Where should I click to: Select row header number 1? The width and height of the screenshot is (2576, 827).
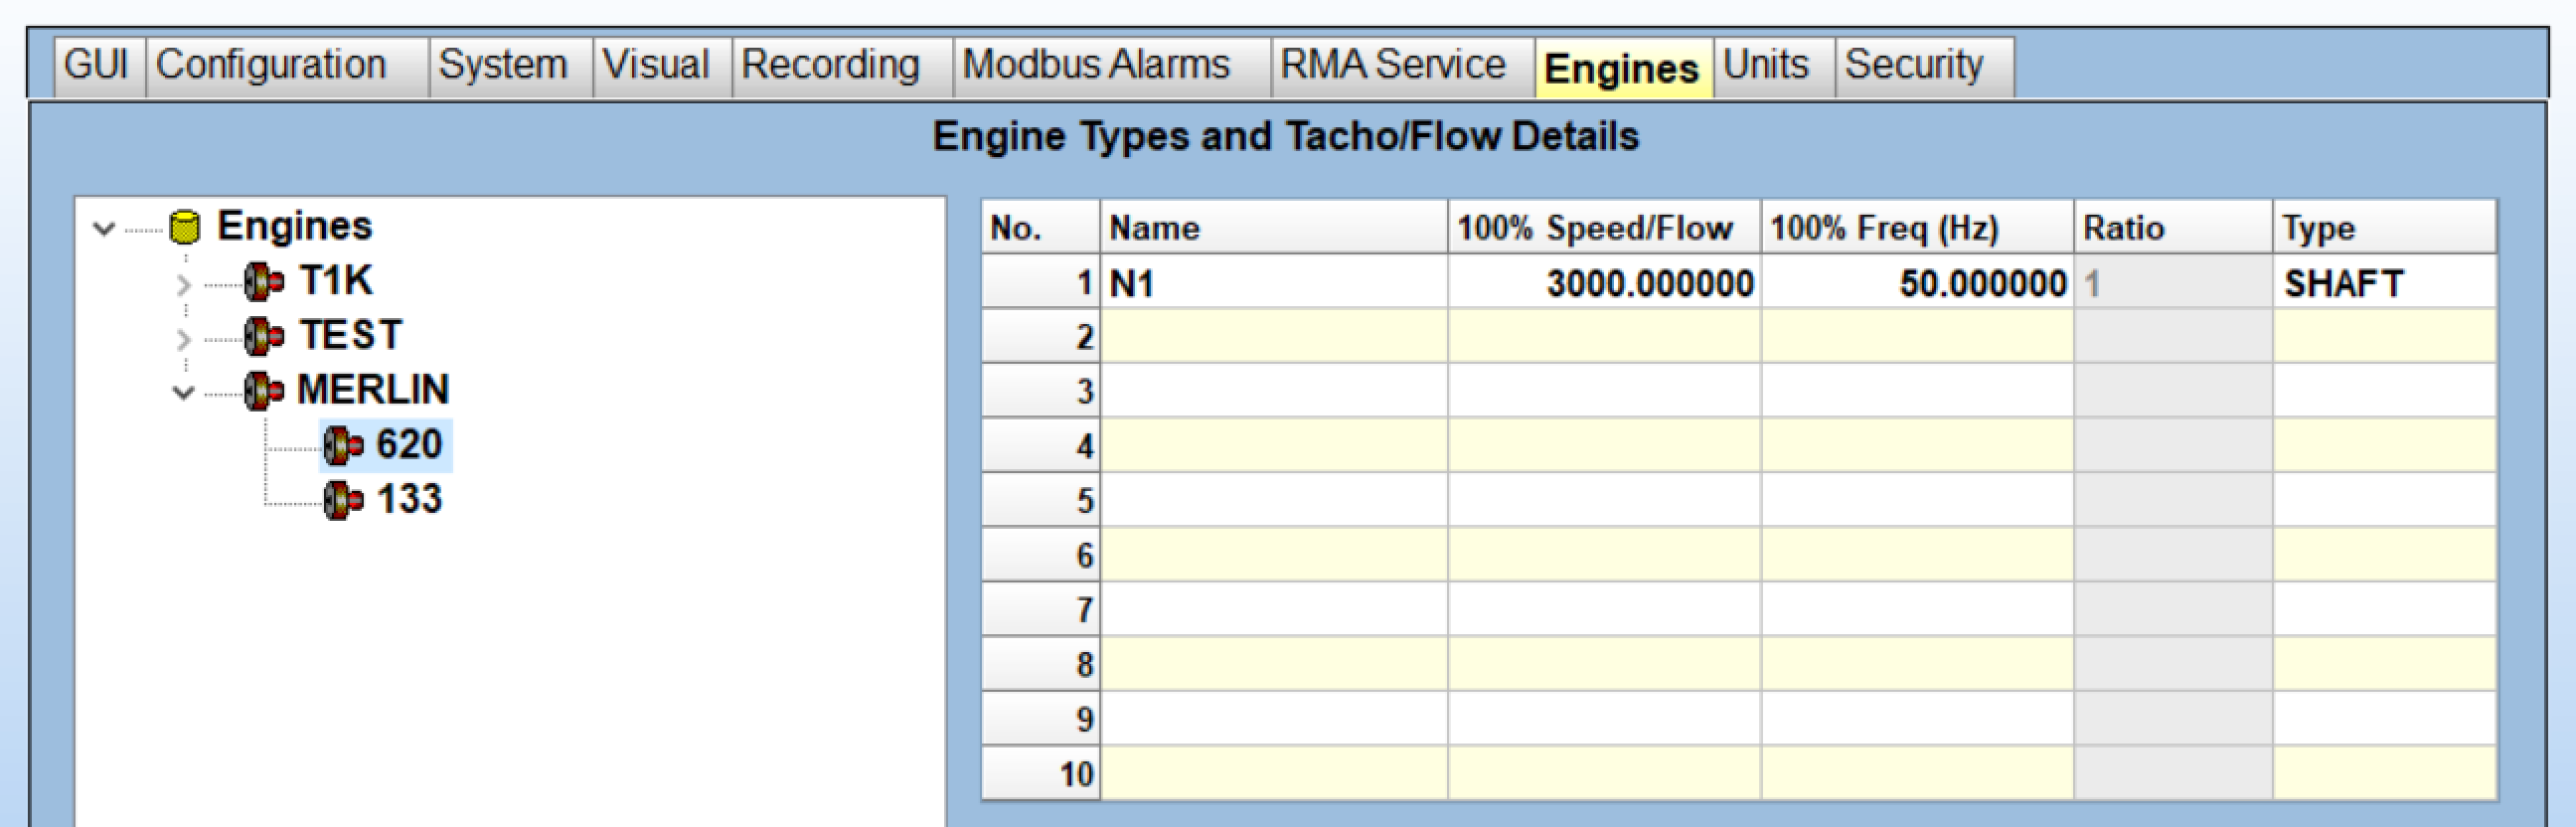(x=1041, y=283)
